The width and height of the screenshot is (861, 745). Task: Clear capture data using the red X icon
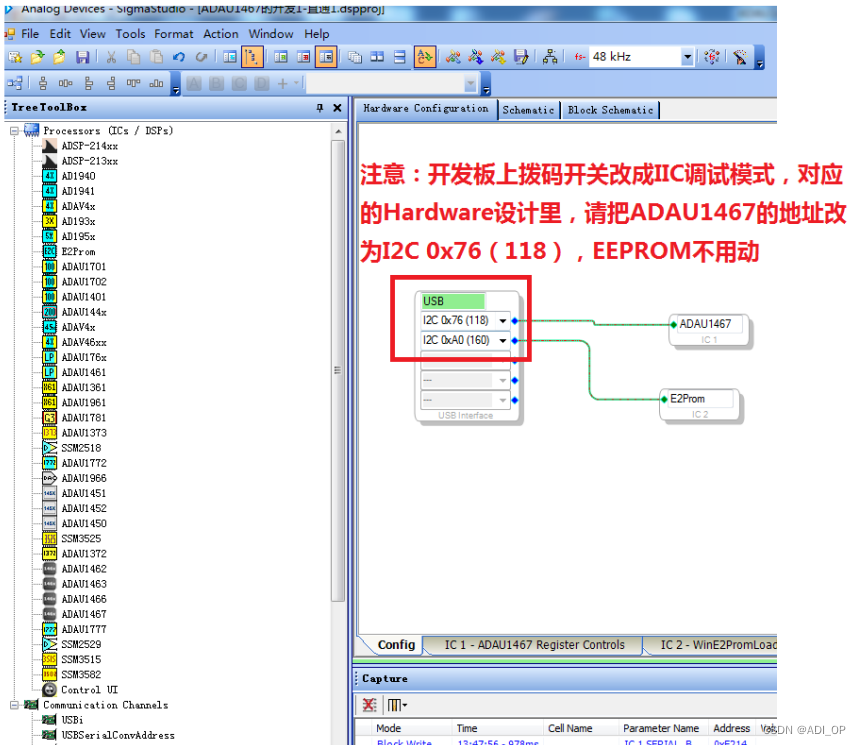click(x=369, y=704)
